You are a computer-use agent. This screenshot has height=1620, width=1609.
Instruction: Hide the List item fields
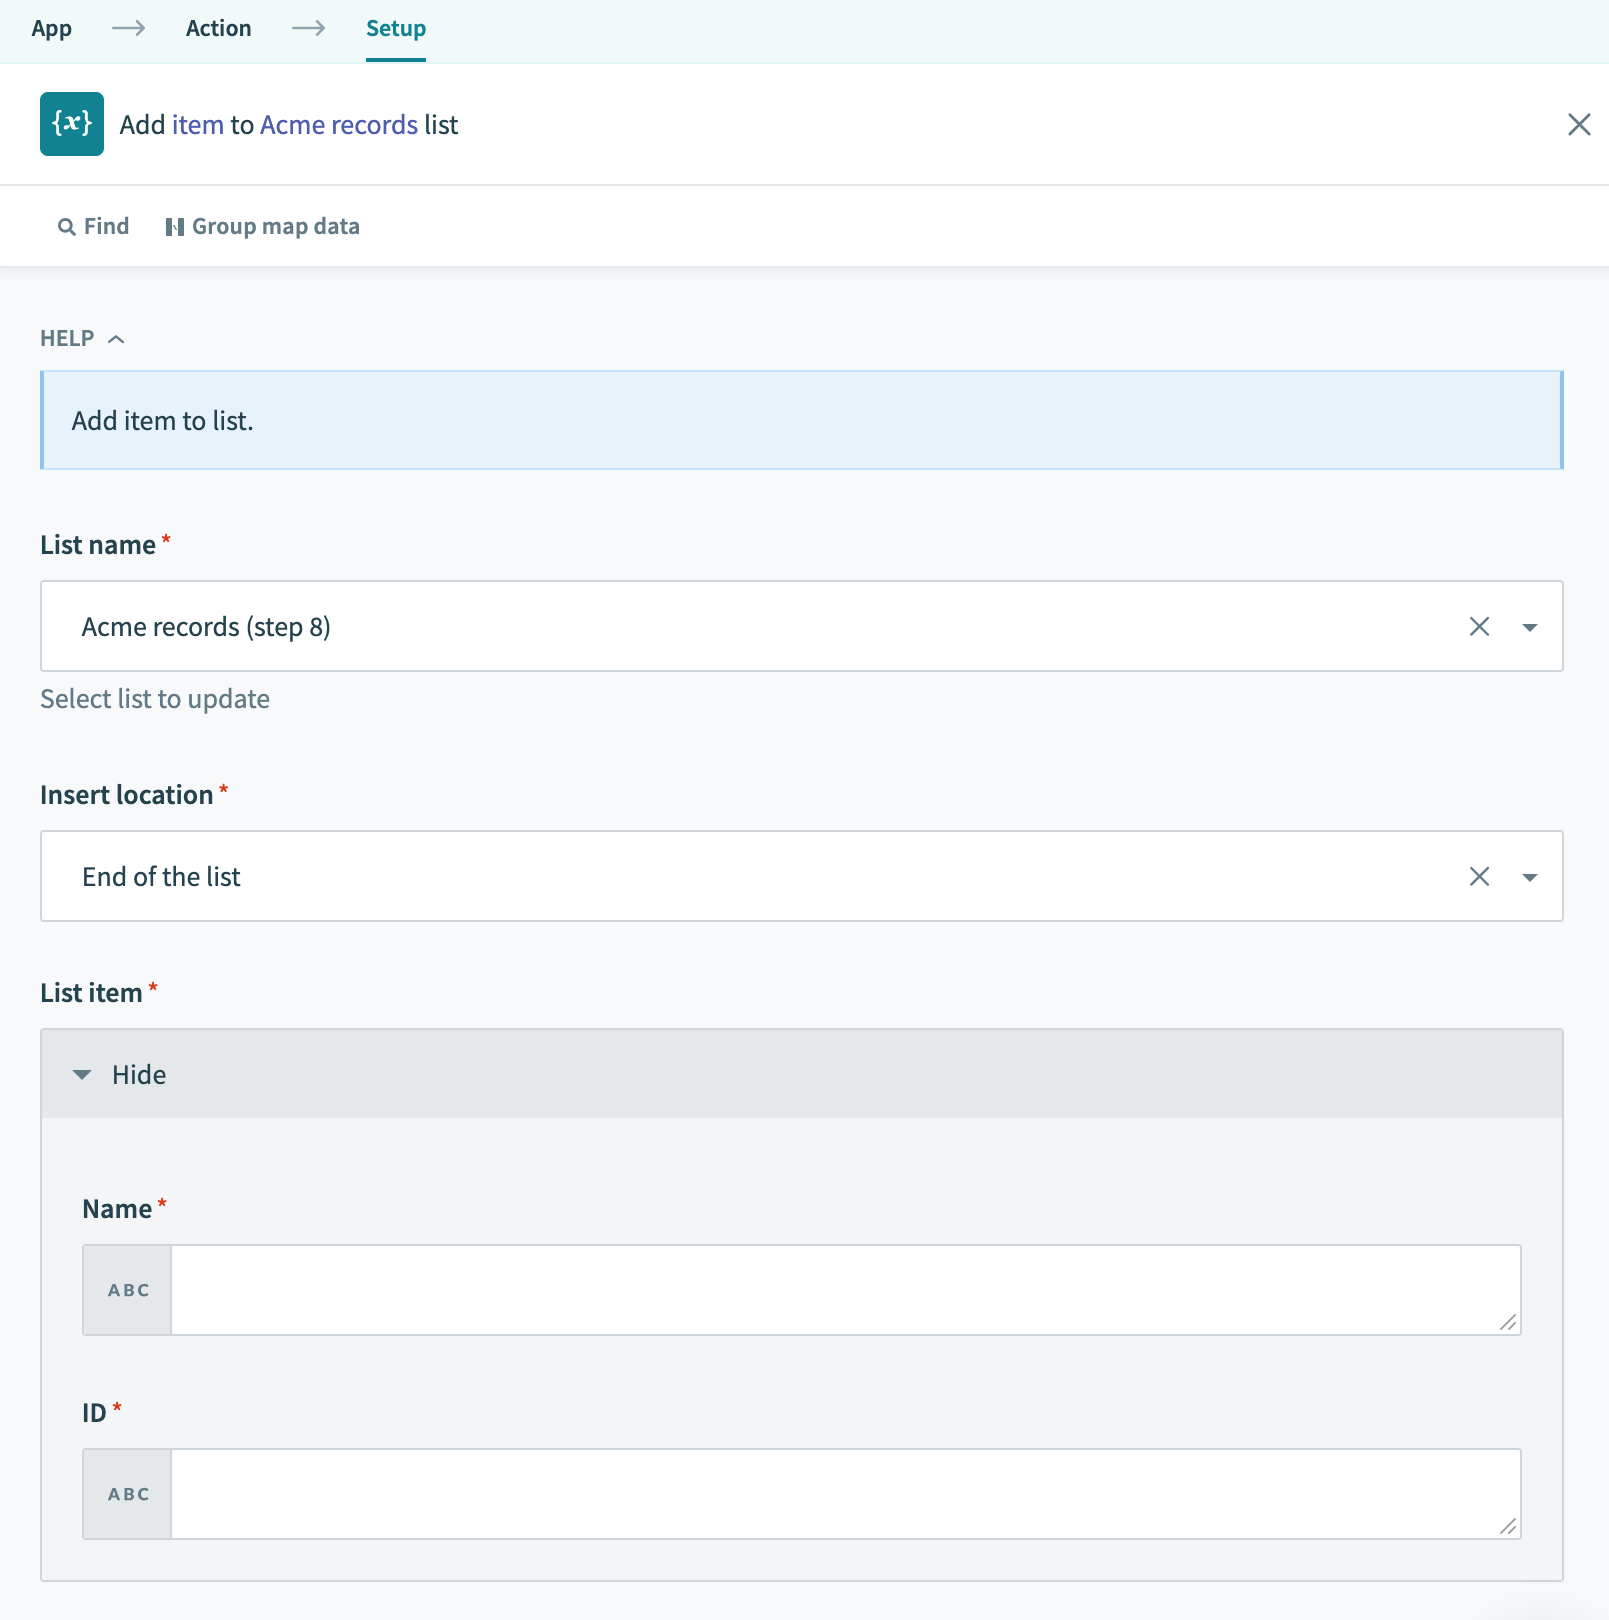tap(120, 1075)
